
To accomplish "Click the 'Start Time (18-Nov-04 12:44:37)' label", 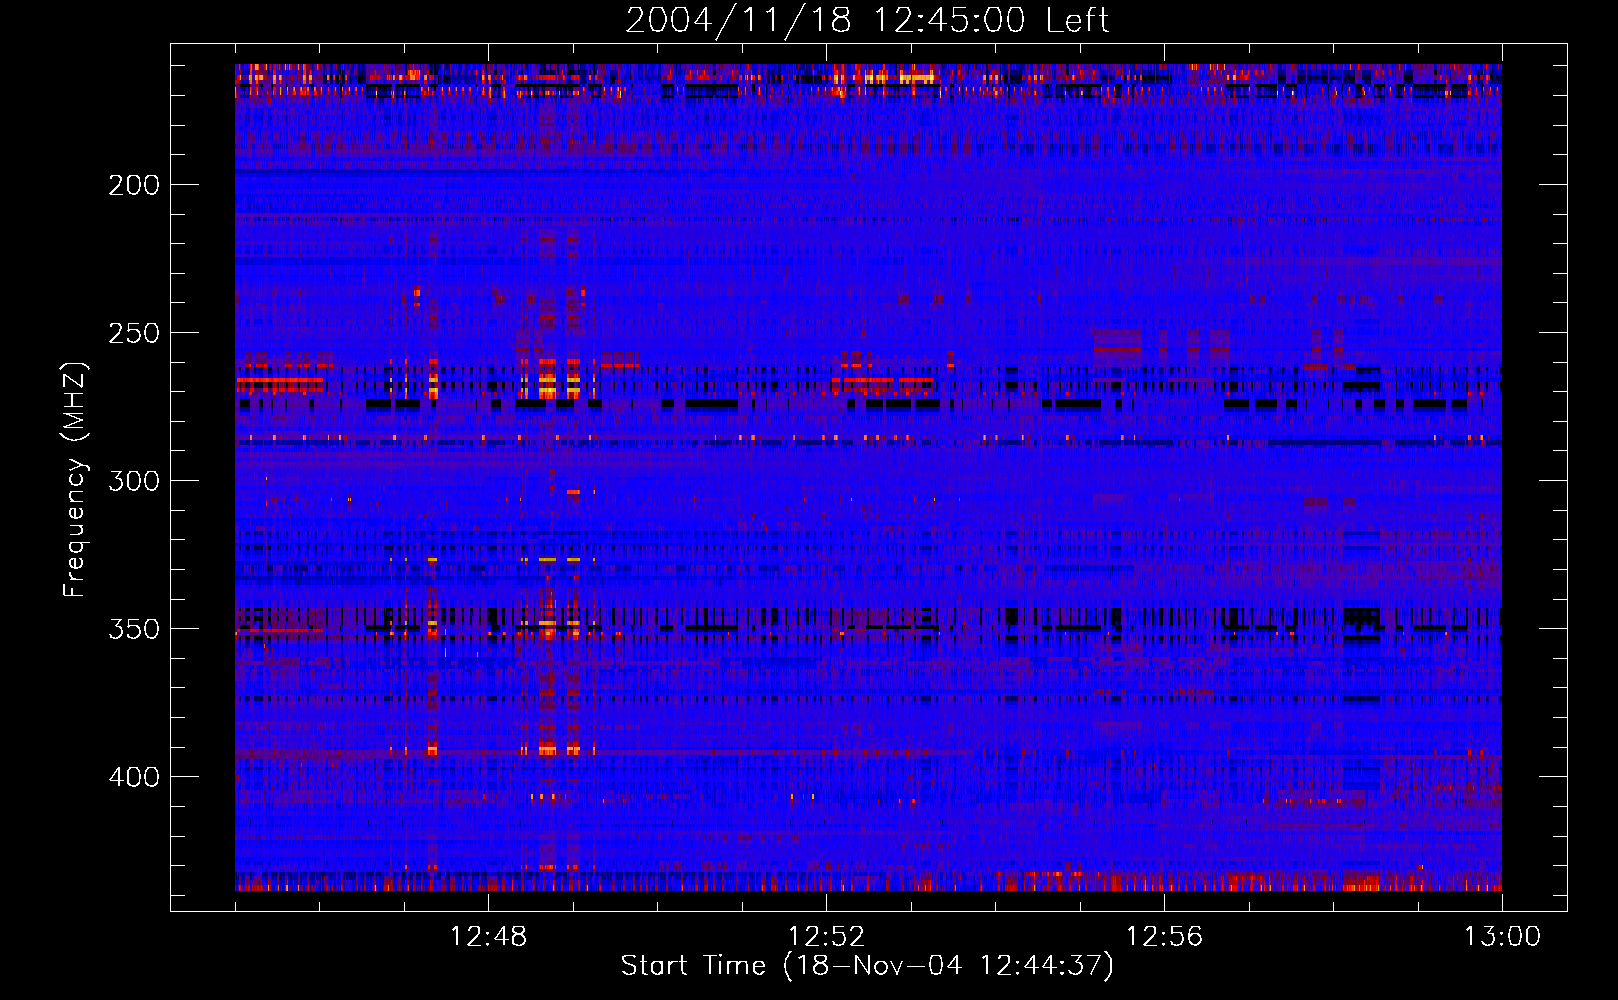I will [x=867, y=966].
